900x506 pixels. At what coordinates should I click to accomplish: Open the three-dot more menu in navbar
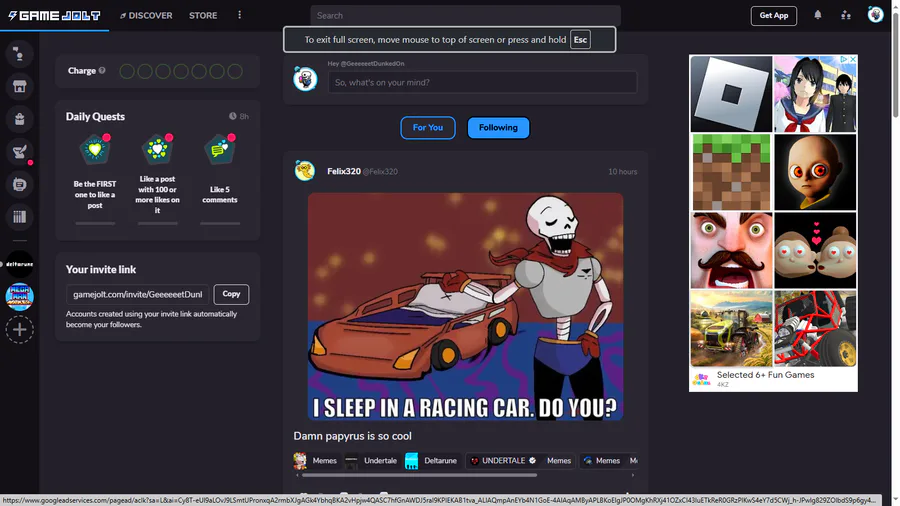coord(239,15)
